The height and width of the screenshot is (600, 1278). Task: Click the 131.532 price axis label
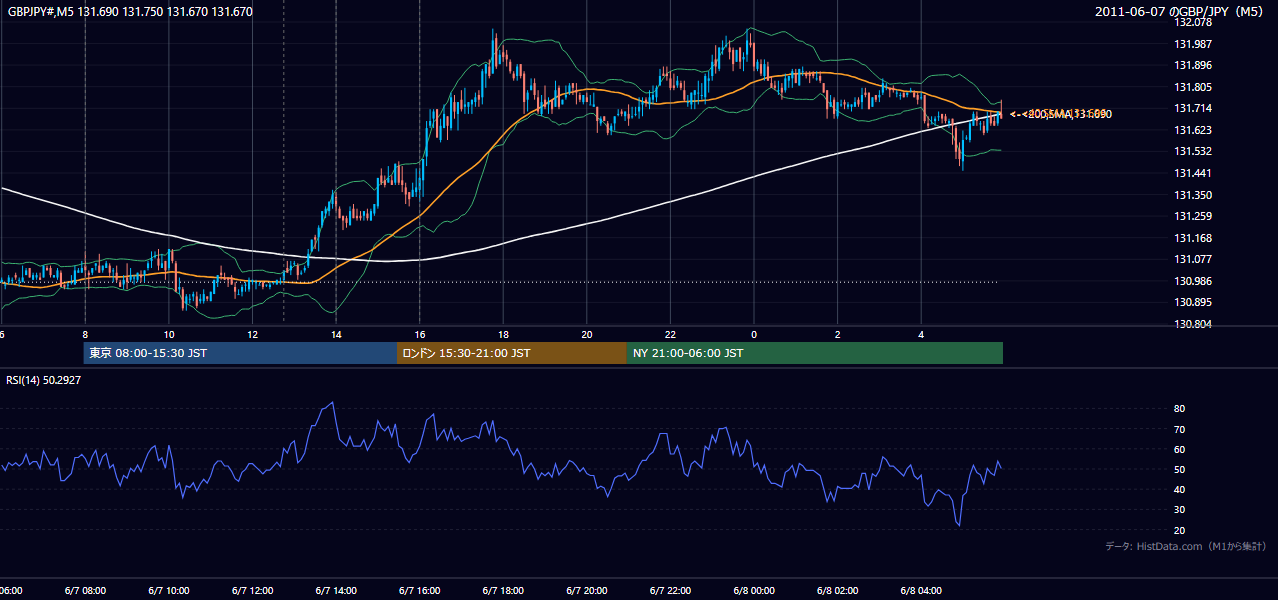[1194, 152]
